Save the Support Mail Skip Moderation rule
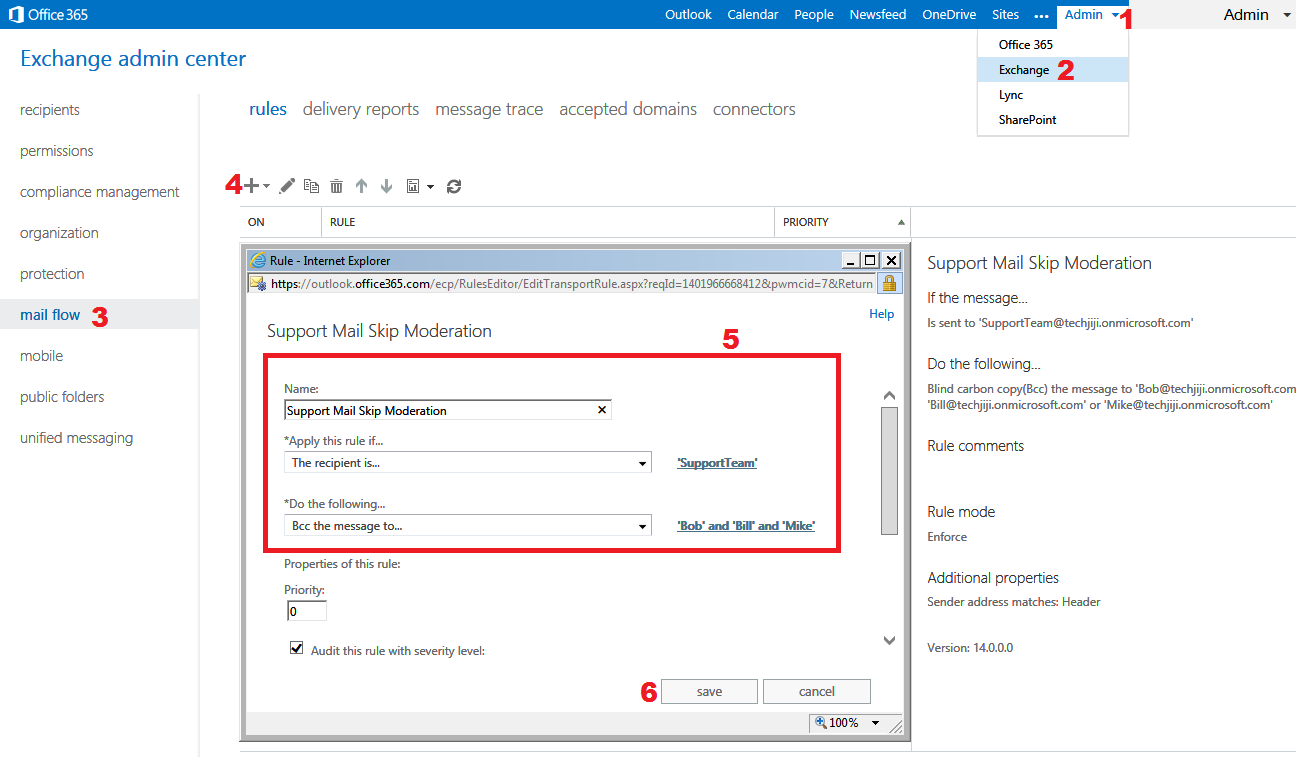The width and height of the screenshot is (1296, 757). coord(709,691)
